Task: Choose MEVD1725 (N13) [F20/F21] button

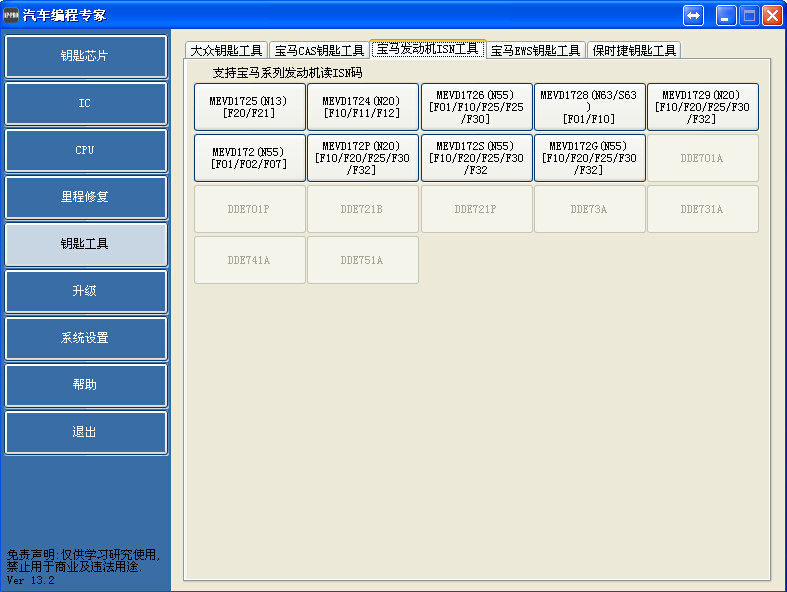Action: pos(249,107)
